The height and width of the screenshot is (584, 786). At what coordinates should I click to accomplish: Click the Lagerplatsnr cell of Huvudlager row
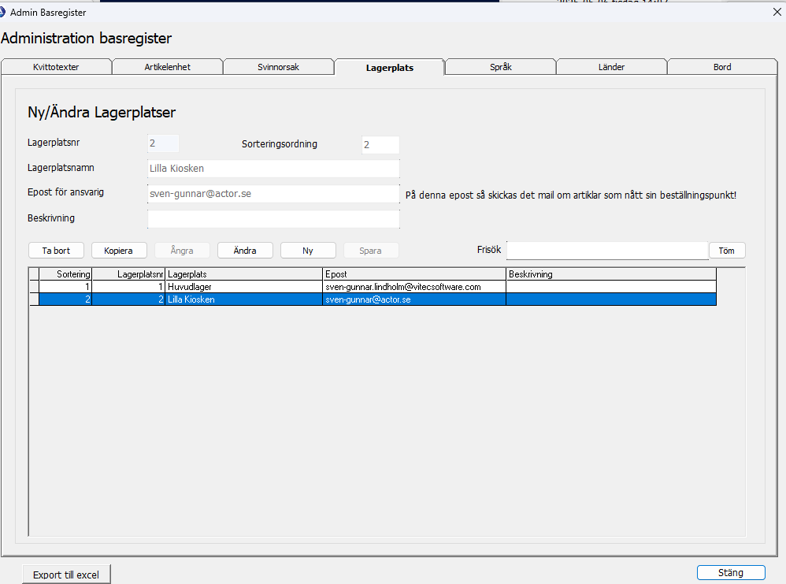click(x=128, y=287)
